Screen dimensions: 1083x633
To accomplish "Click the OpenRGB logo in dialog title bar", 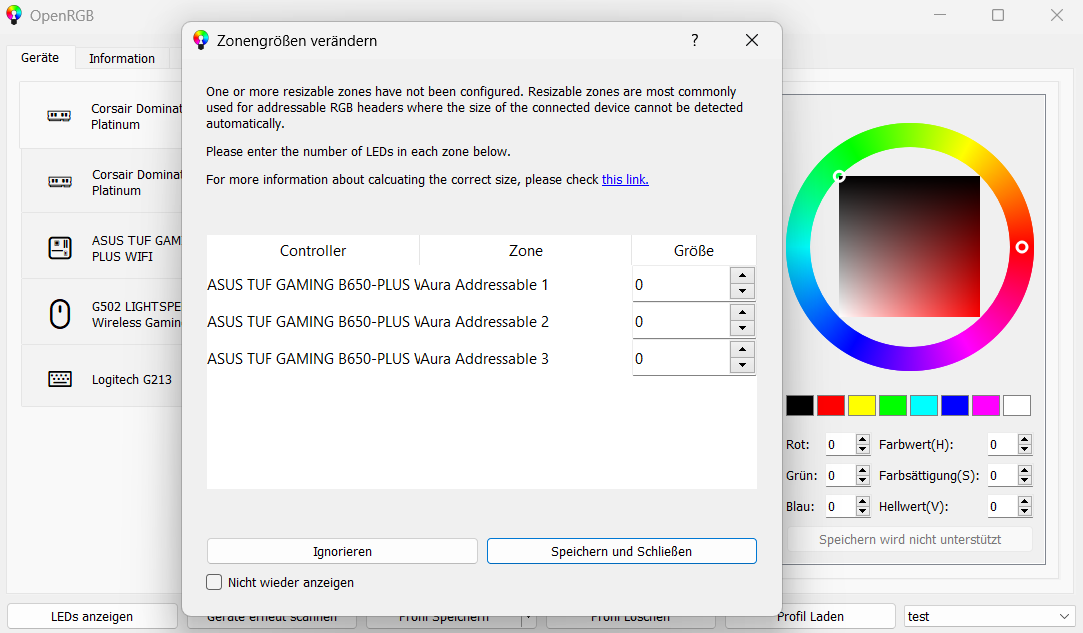I will 201,40.
